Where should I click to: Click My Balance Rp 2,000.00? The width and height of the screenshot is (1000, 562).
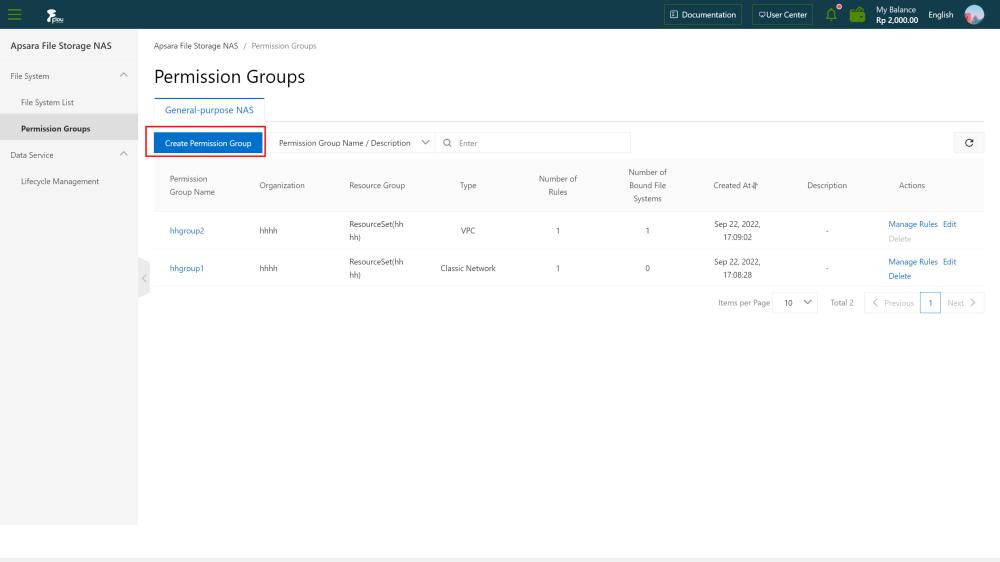(897, 15)
